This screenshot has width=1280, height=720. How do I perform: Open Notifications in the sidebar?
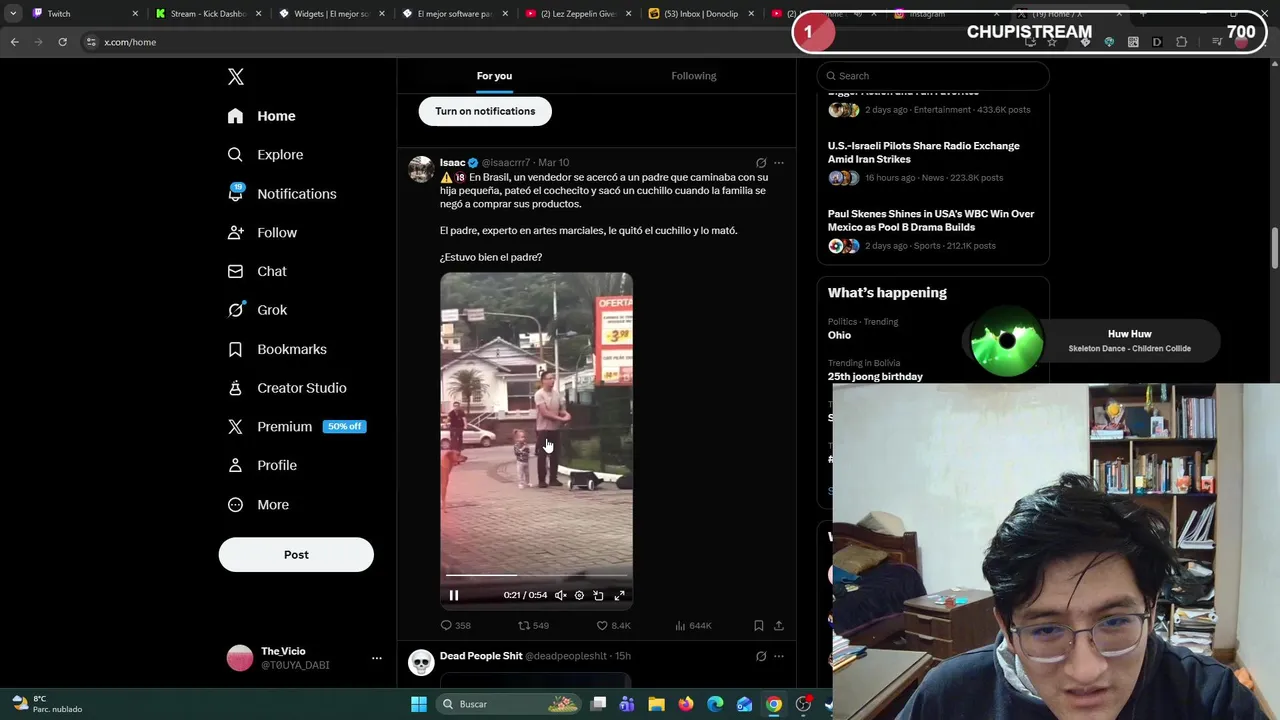[x=282, y=194]
